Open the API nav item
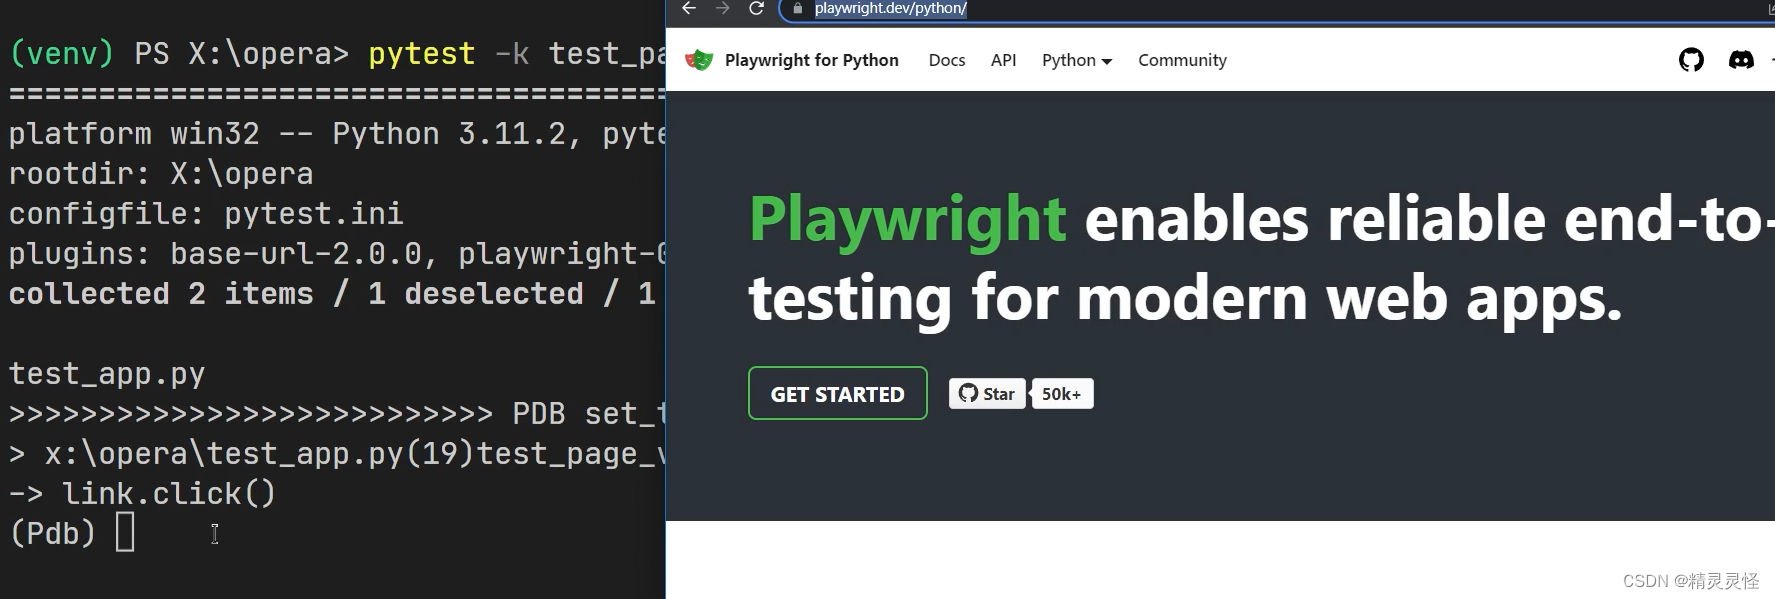The height and width of the screenshot is (599, 1775). tap(1003, 60)
